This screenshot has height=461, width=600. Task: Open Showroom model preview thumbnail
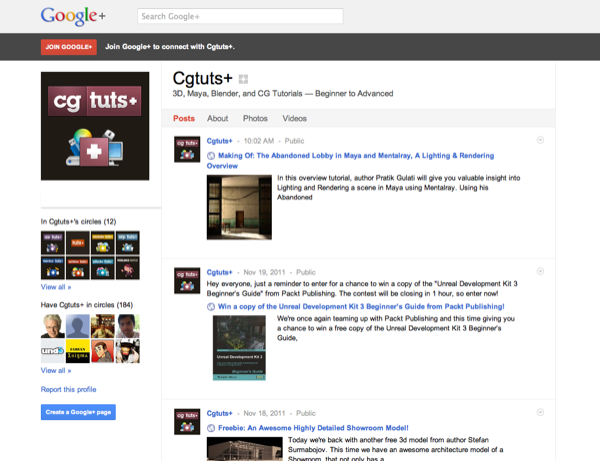245,449
